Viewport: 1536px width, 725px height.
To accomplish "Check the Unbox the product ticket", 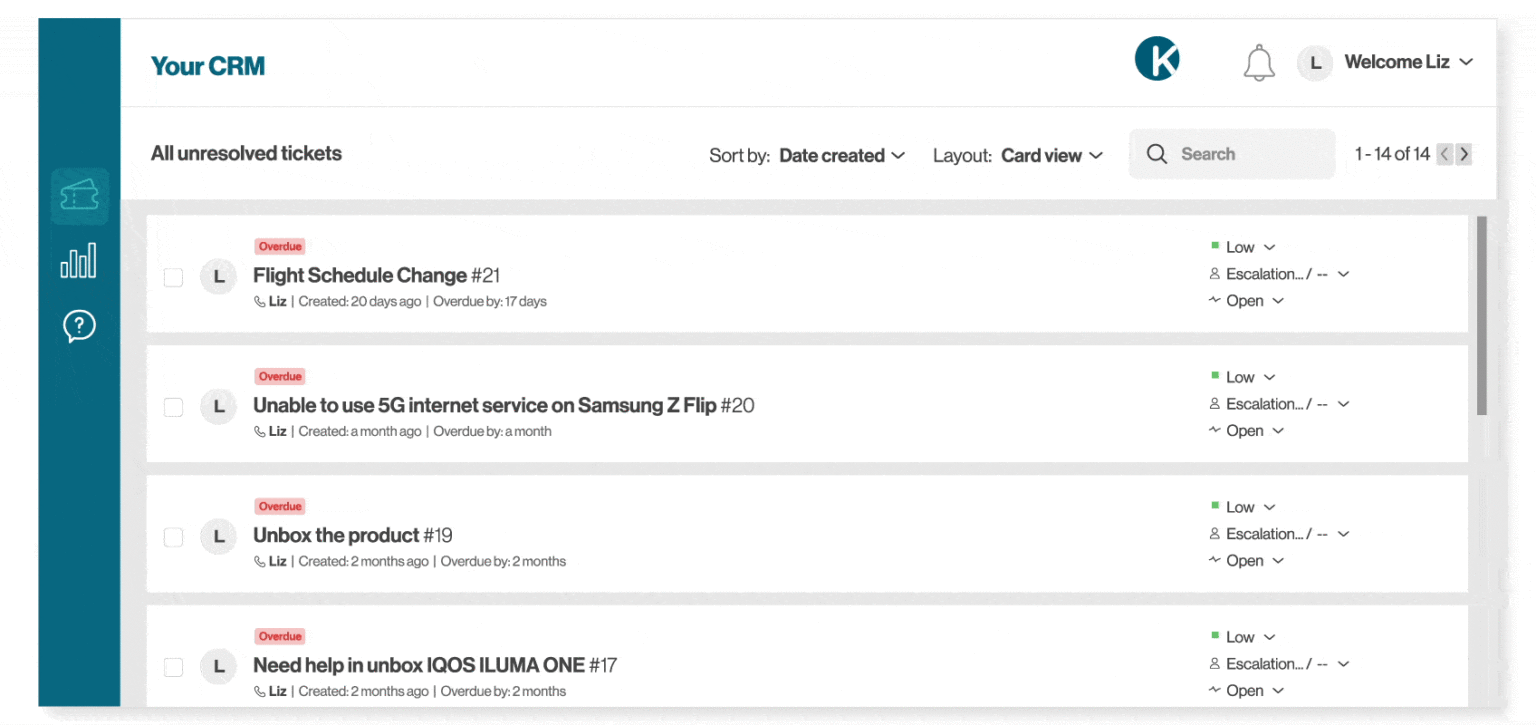I will click(174, 537).
